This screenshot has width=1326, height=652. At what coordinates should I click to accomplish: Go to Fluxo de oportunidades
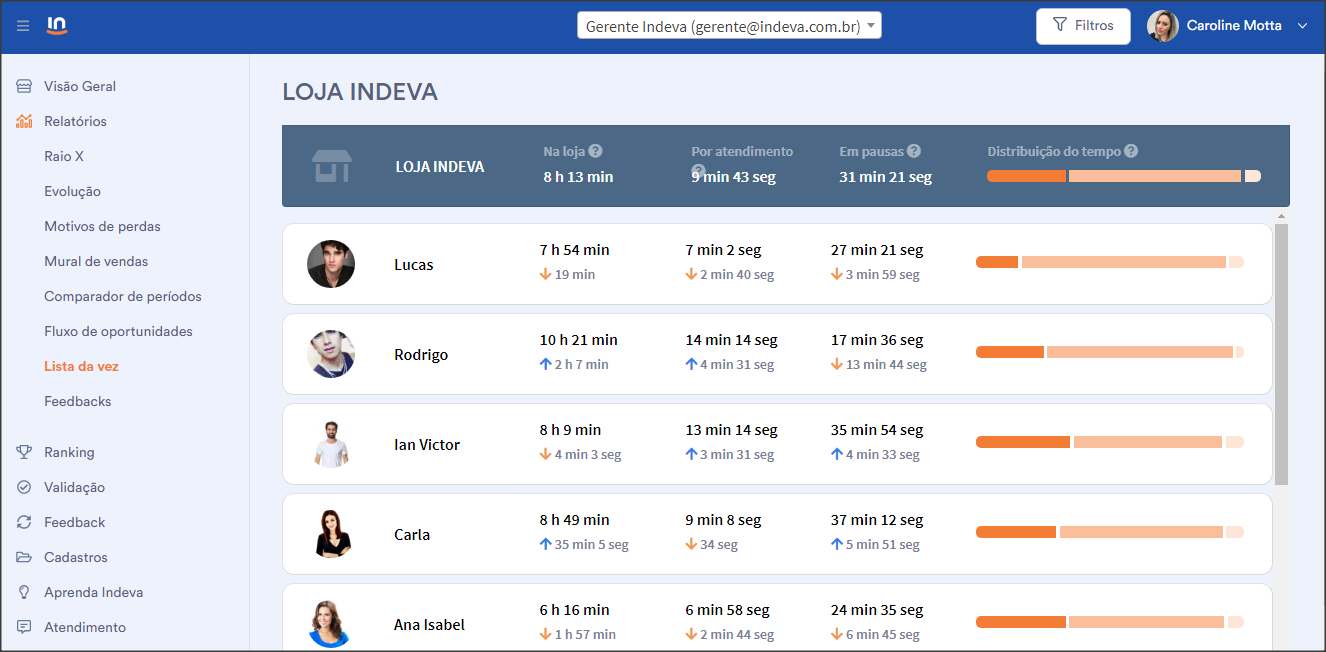(118, 331)
